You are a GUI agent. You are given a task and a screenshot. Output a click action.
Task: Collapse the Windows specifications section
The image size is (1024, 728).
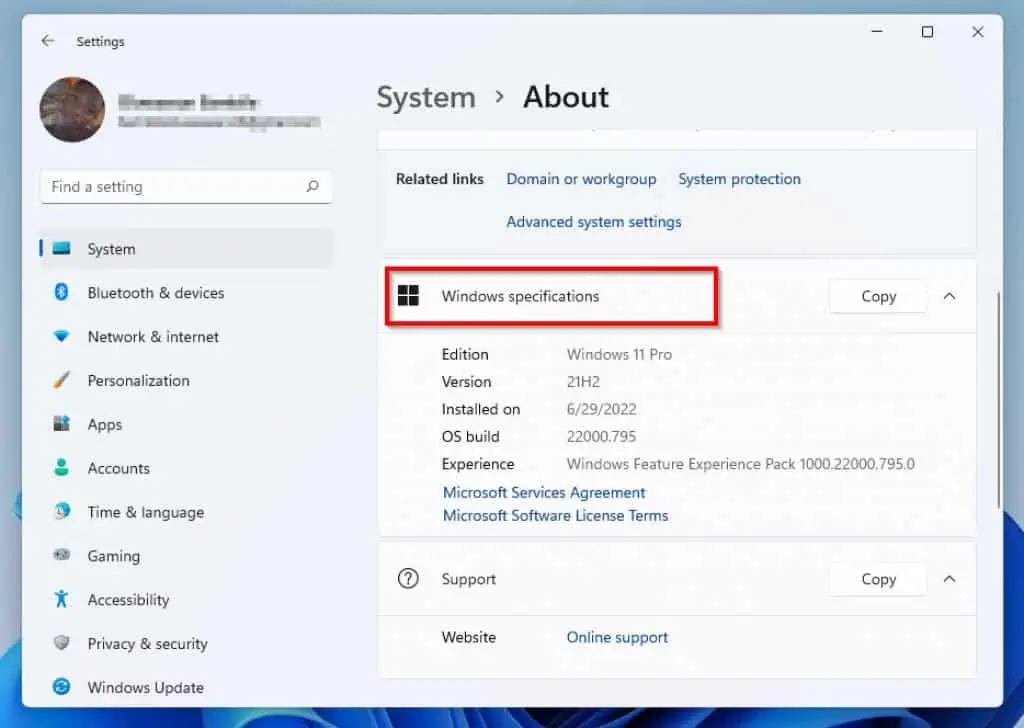coord(950,296)
